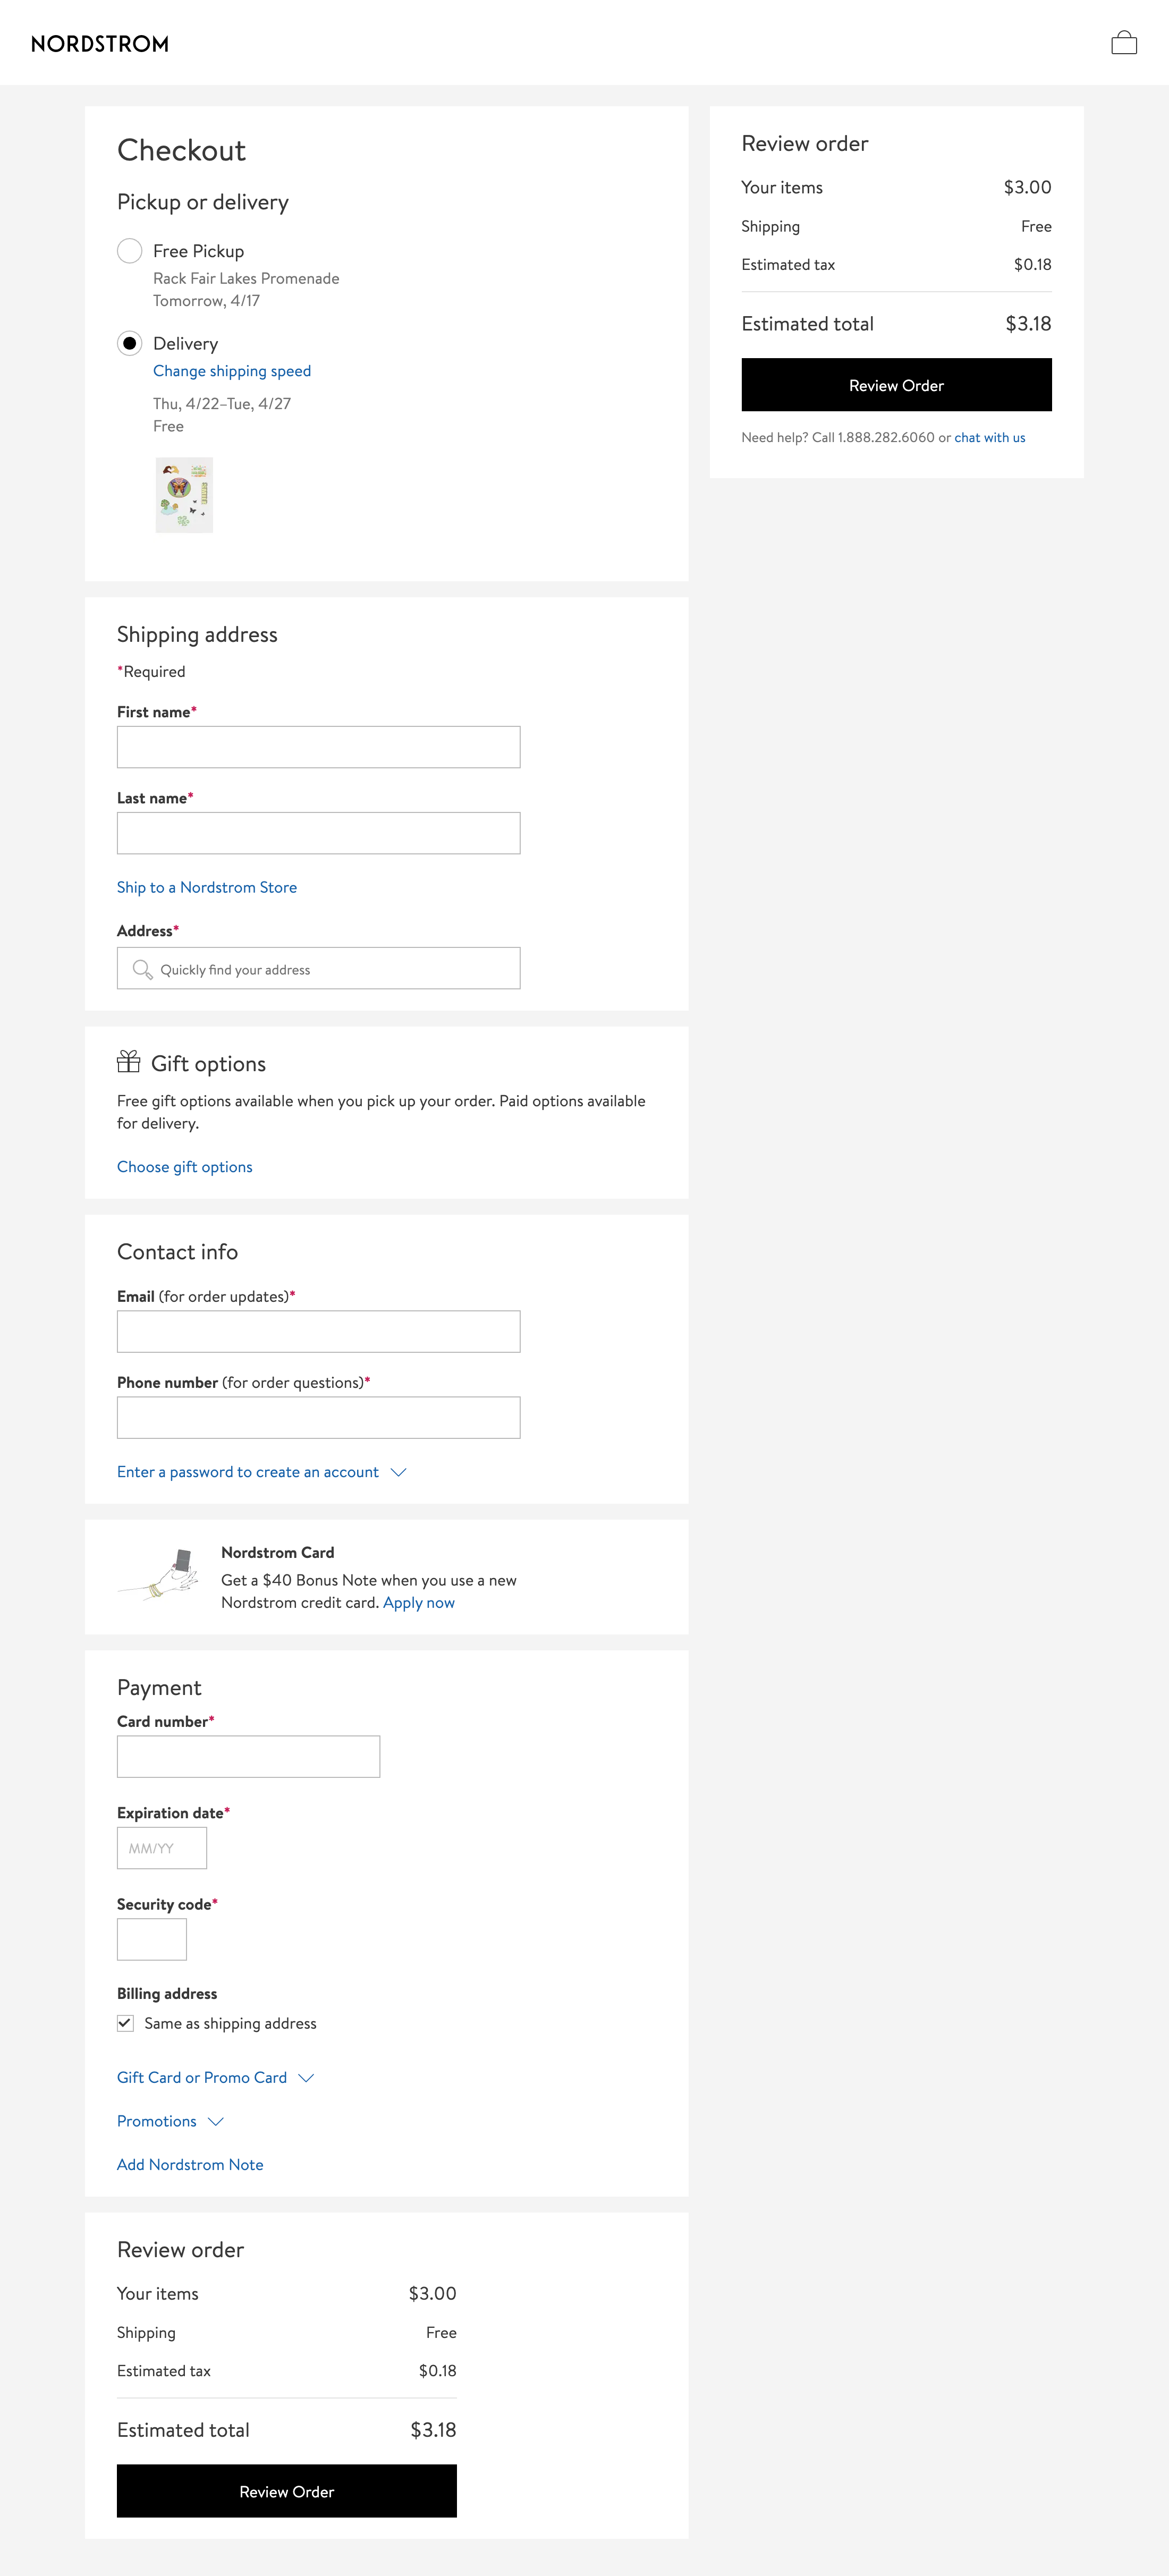This screenshot has height=2576, width=1169.
Task: Open chat with us
Action: point(989,437)
